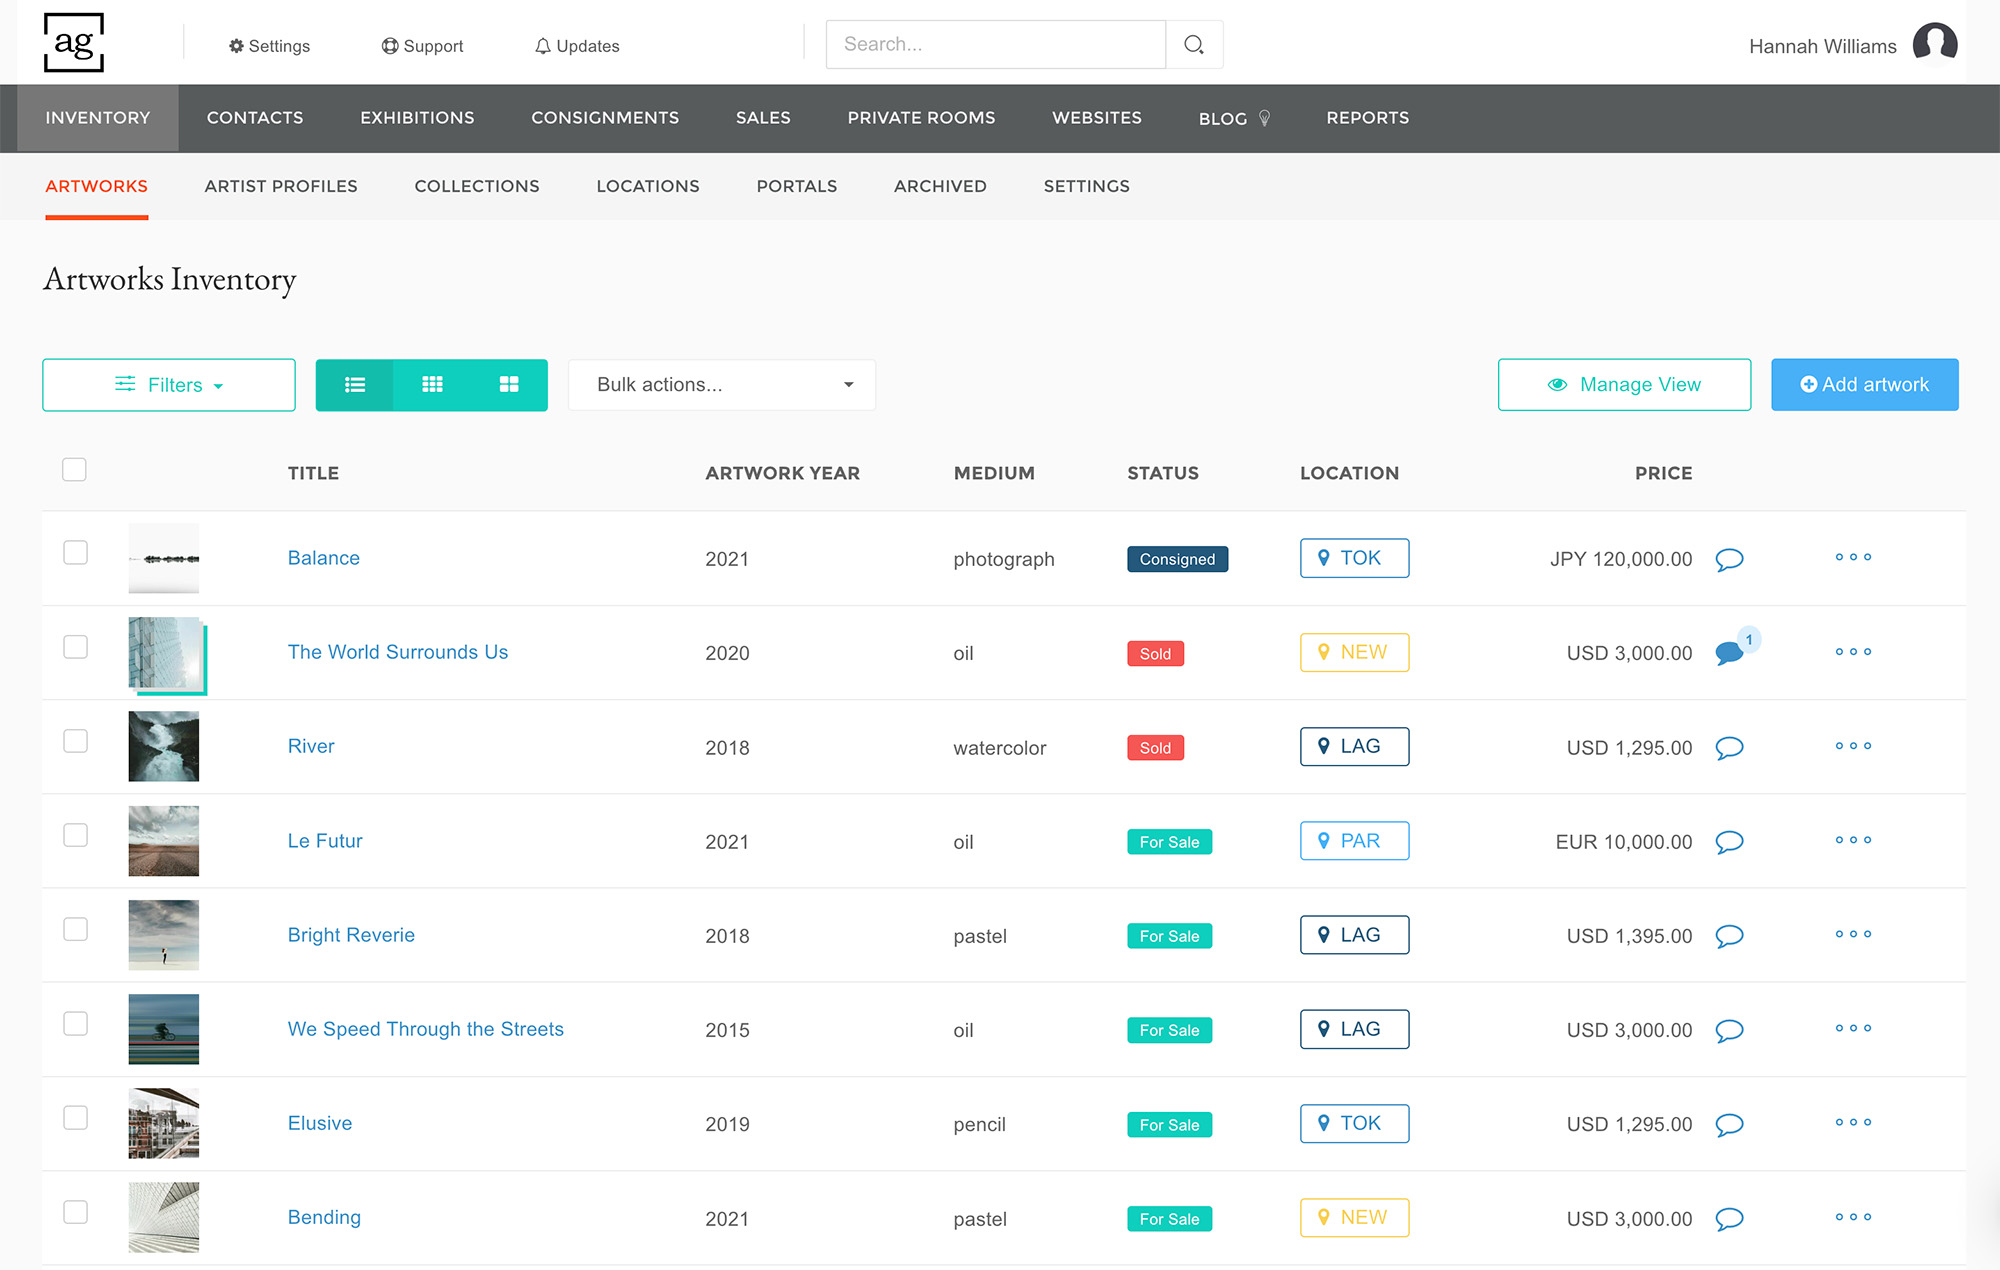Open more options for River row

point(1853,746)
